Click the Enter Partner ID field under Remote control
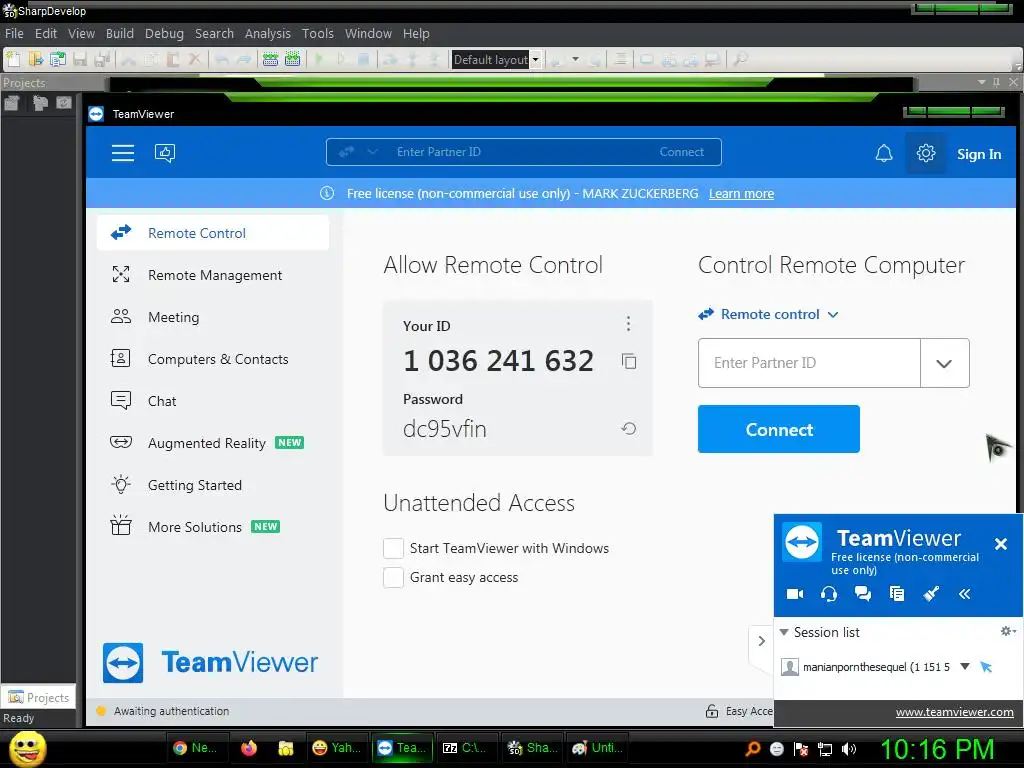 click(x=809, y=363)
